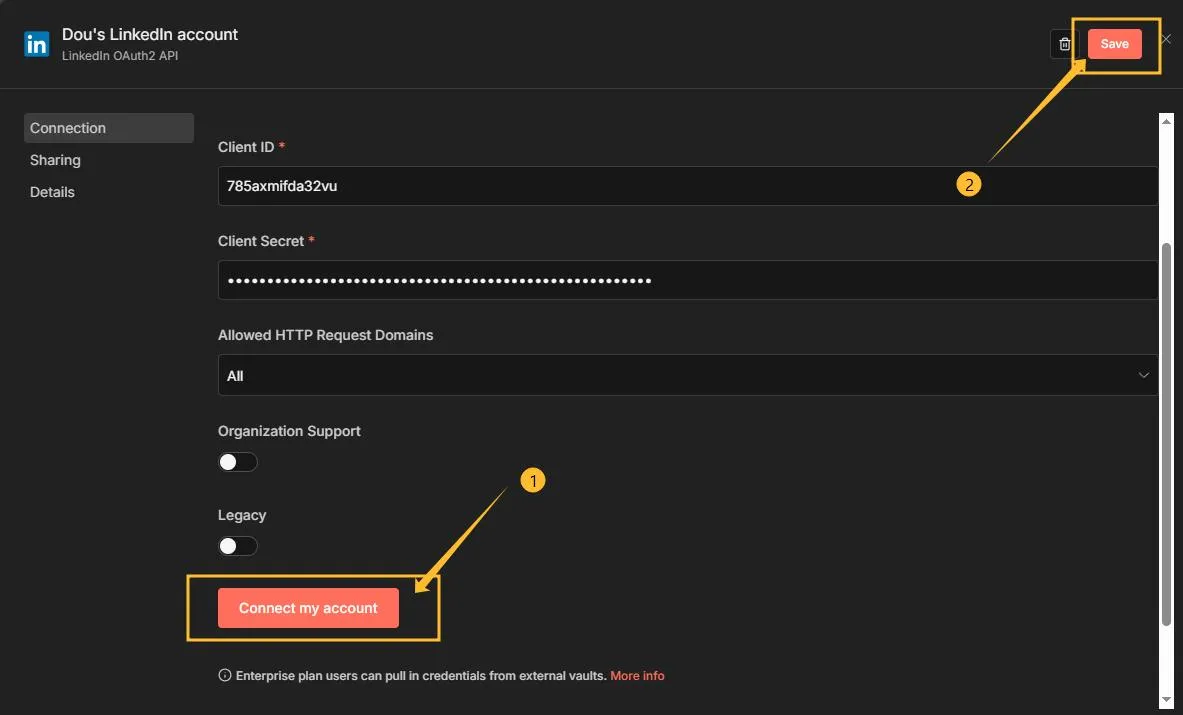Click info icon beside Enterprise plan note

224,676
